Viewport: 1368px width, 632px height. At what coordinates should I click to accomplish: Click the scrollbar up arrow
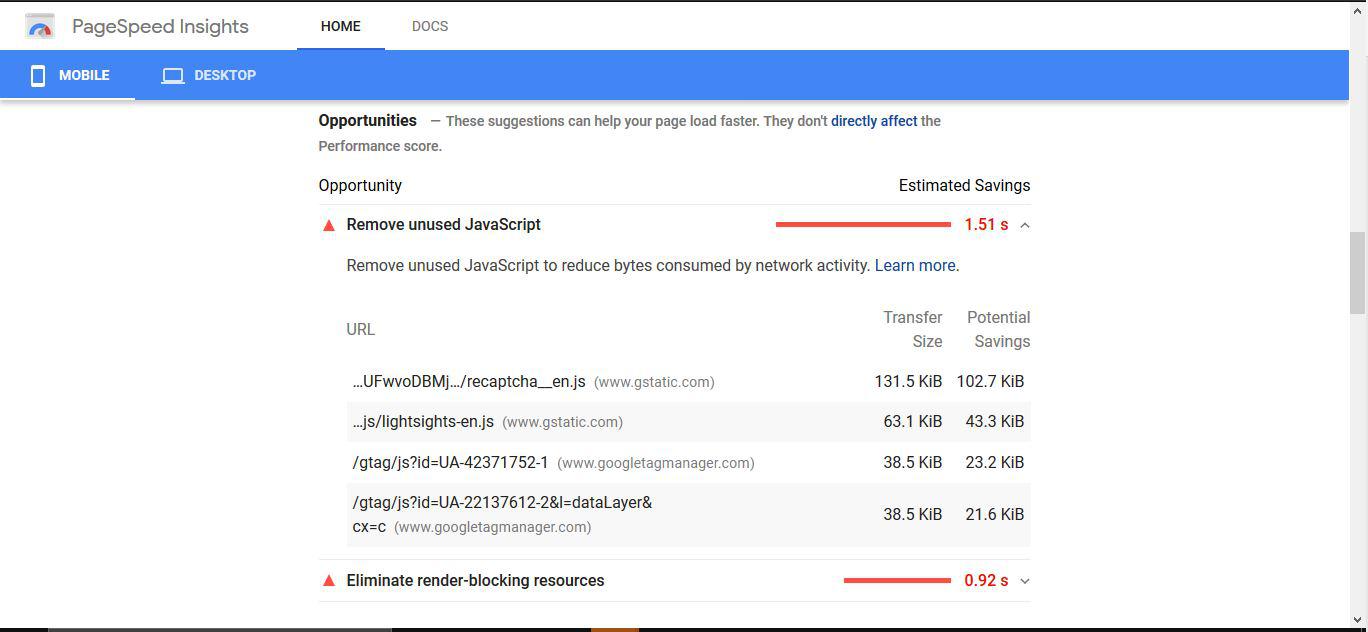coord(1358,10)
